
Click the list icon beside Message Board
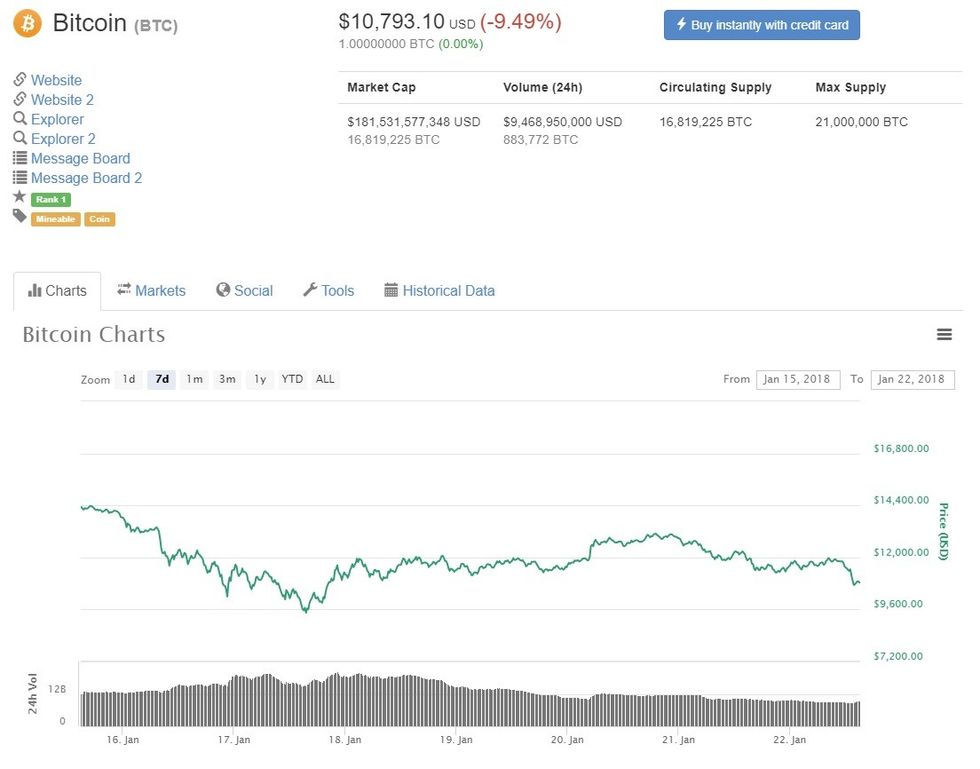pyautogui.click(x=20, y=158)
